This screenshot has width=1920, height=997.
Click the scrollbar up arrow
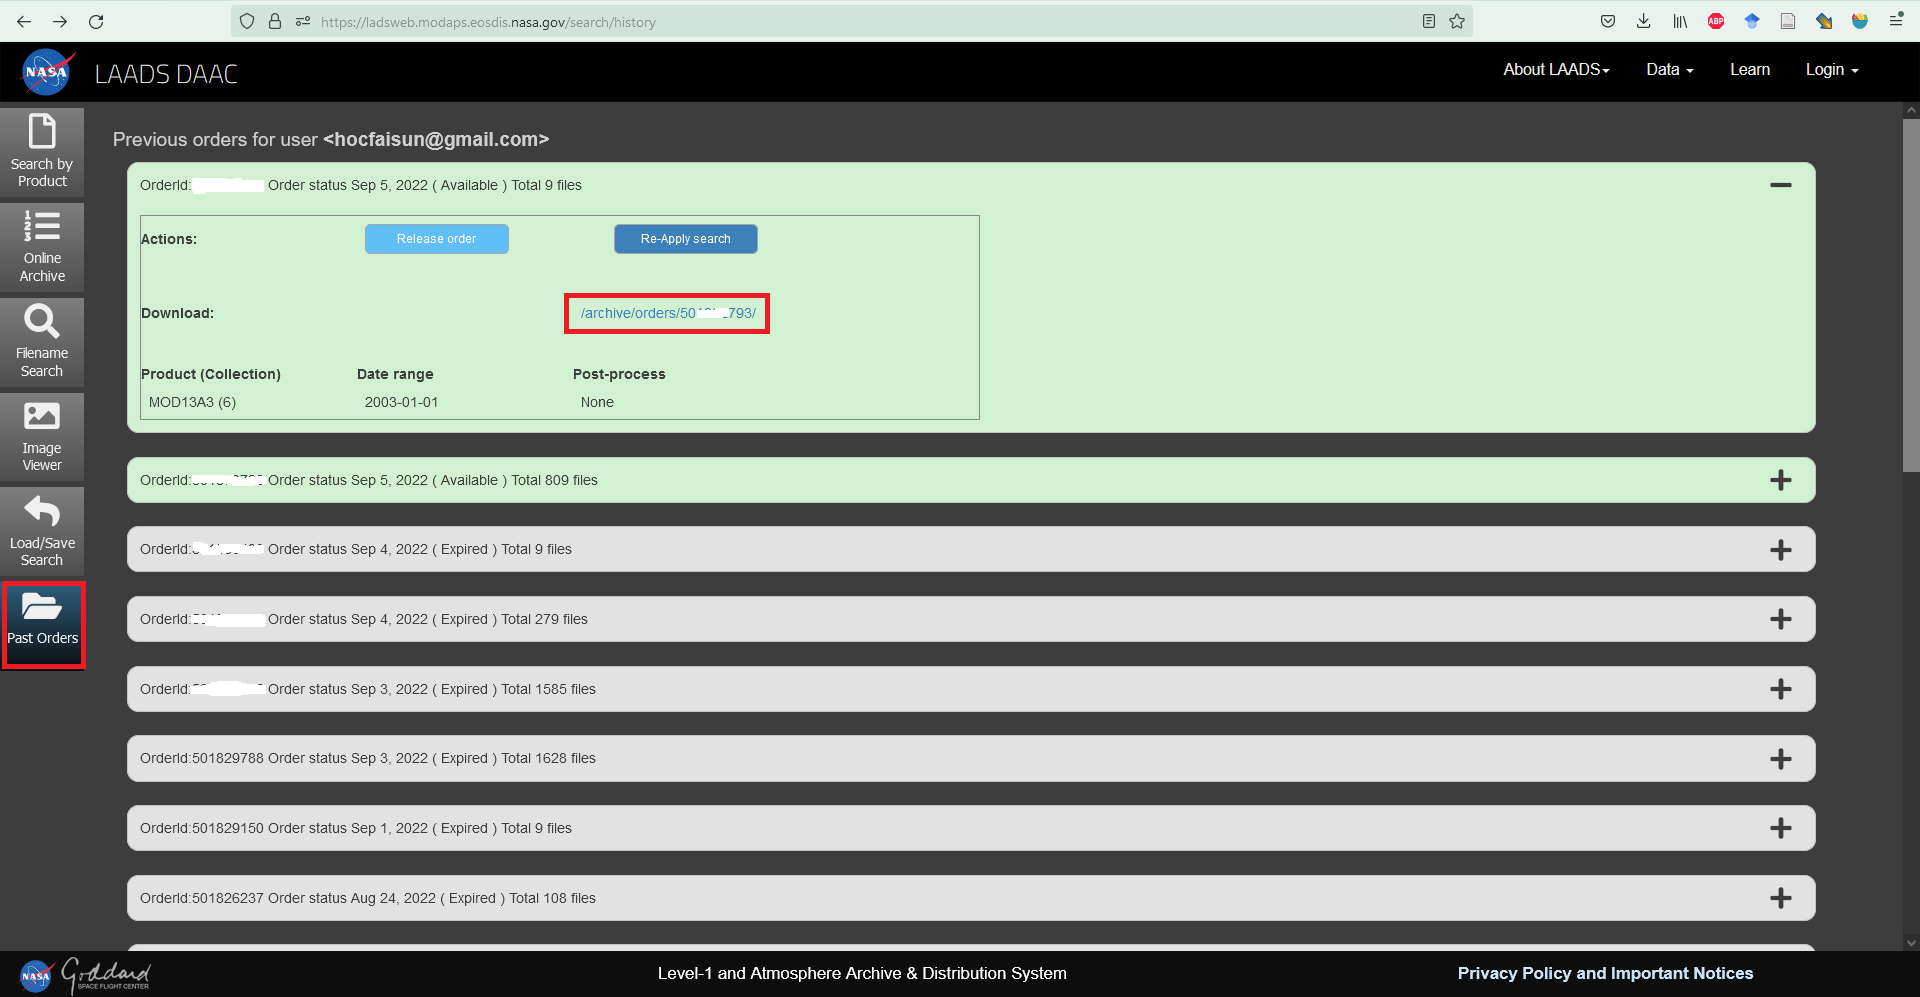pyautogui.click(x=1910, y=110)
